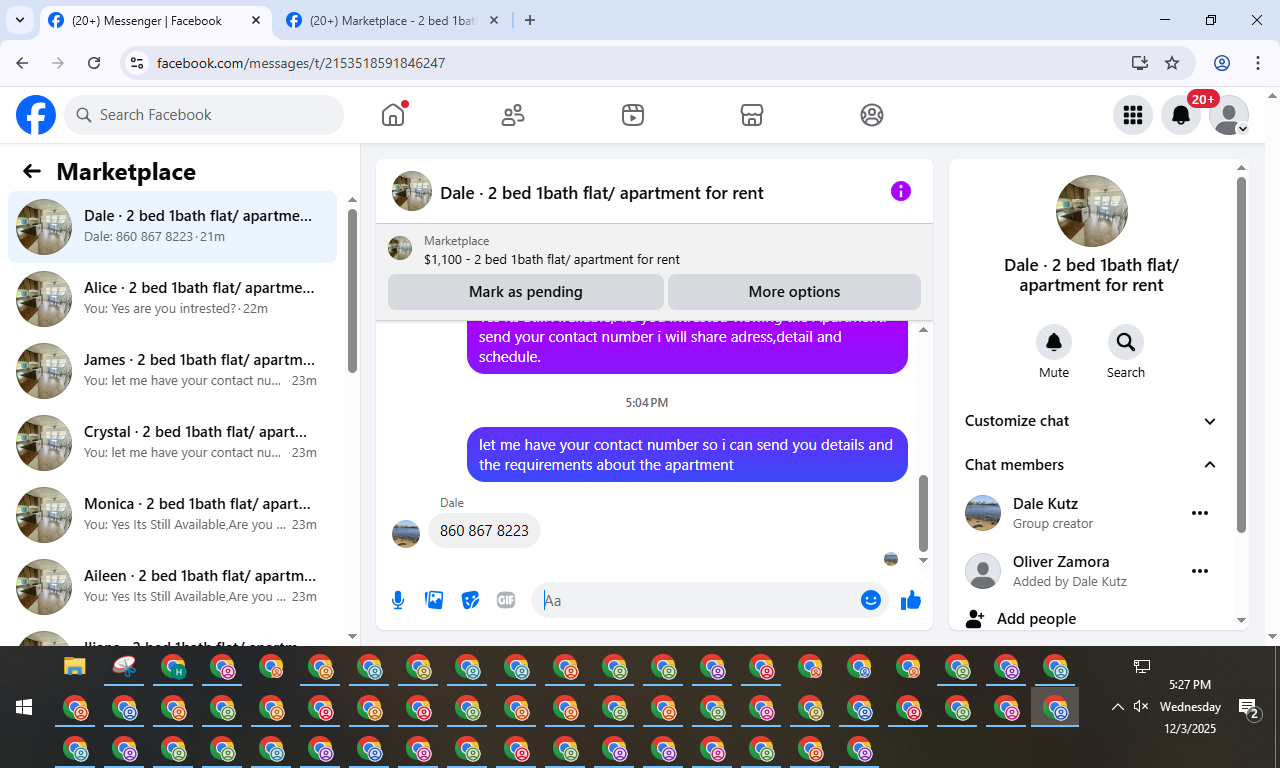The width and height of the screenshot is (1280, 768).
Task: Open the Chrome profile icon
Action: 1222,63
